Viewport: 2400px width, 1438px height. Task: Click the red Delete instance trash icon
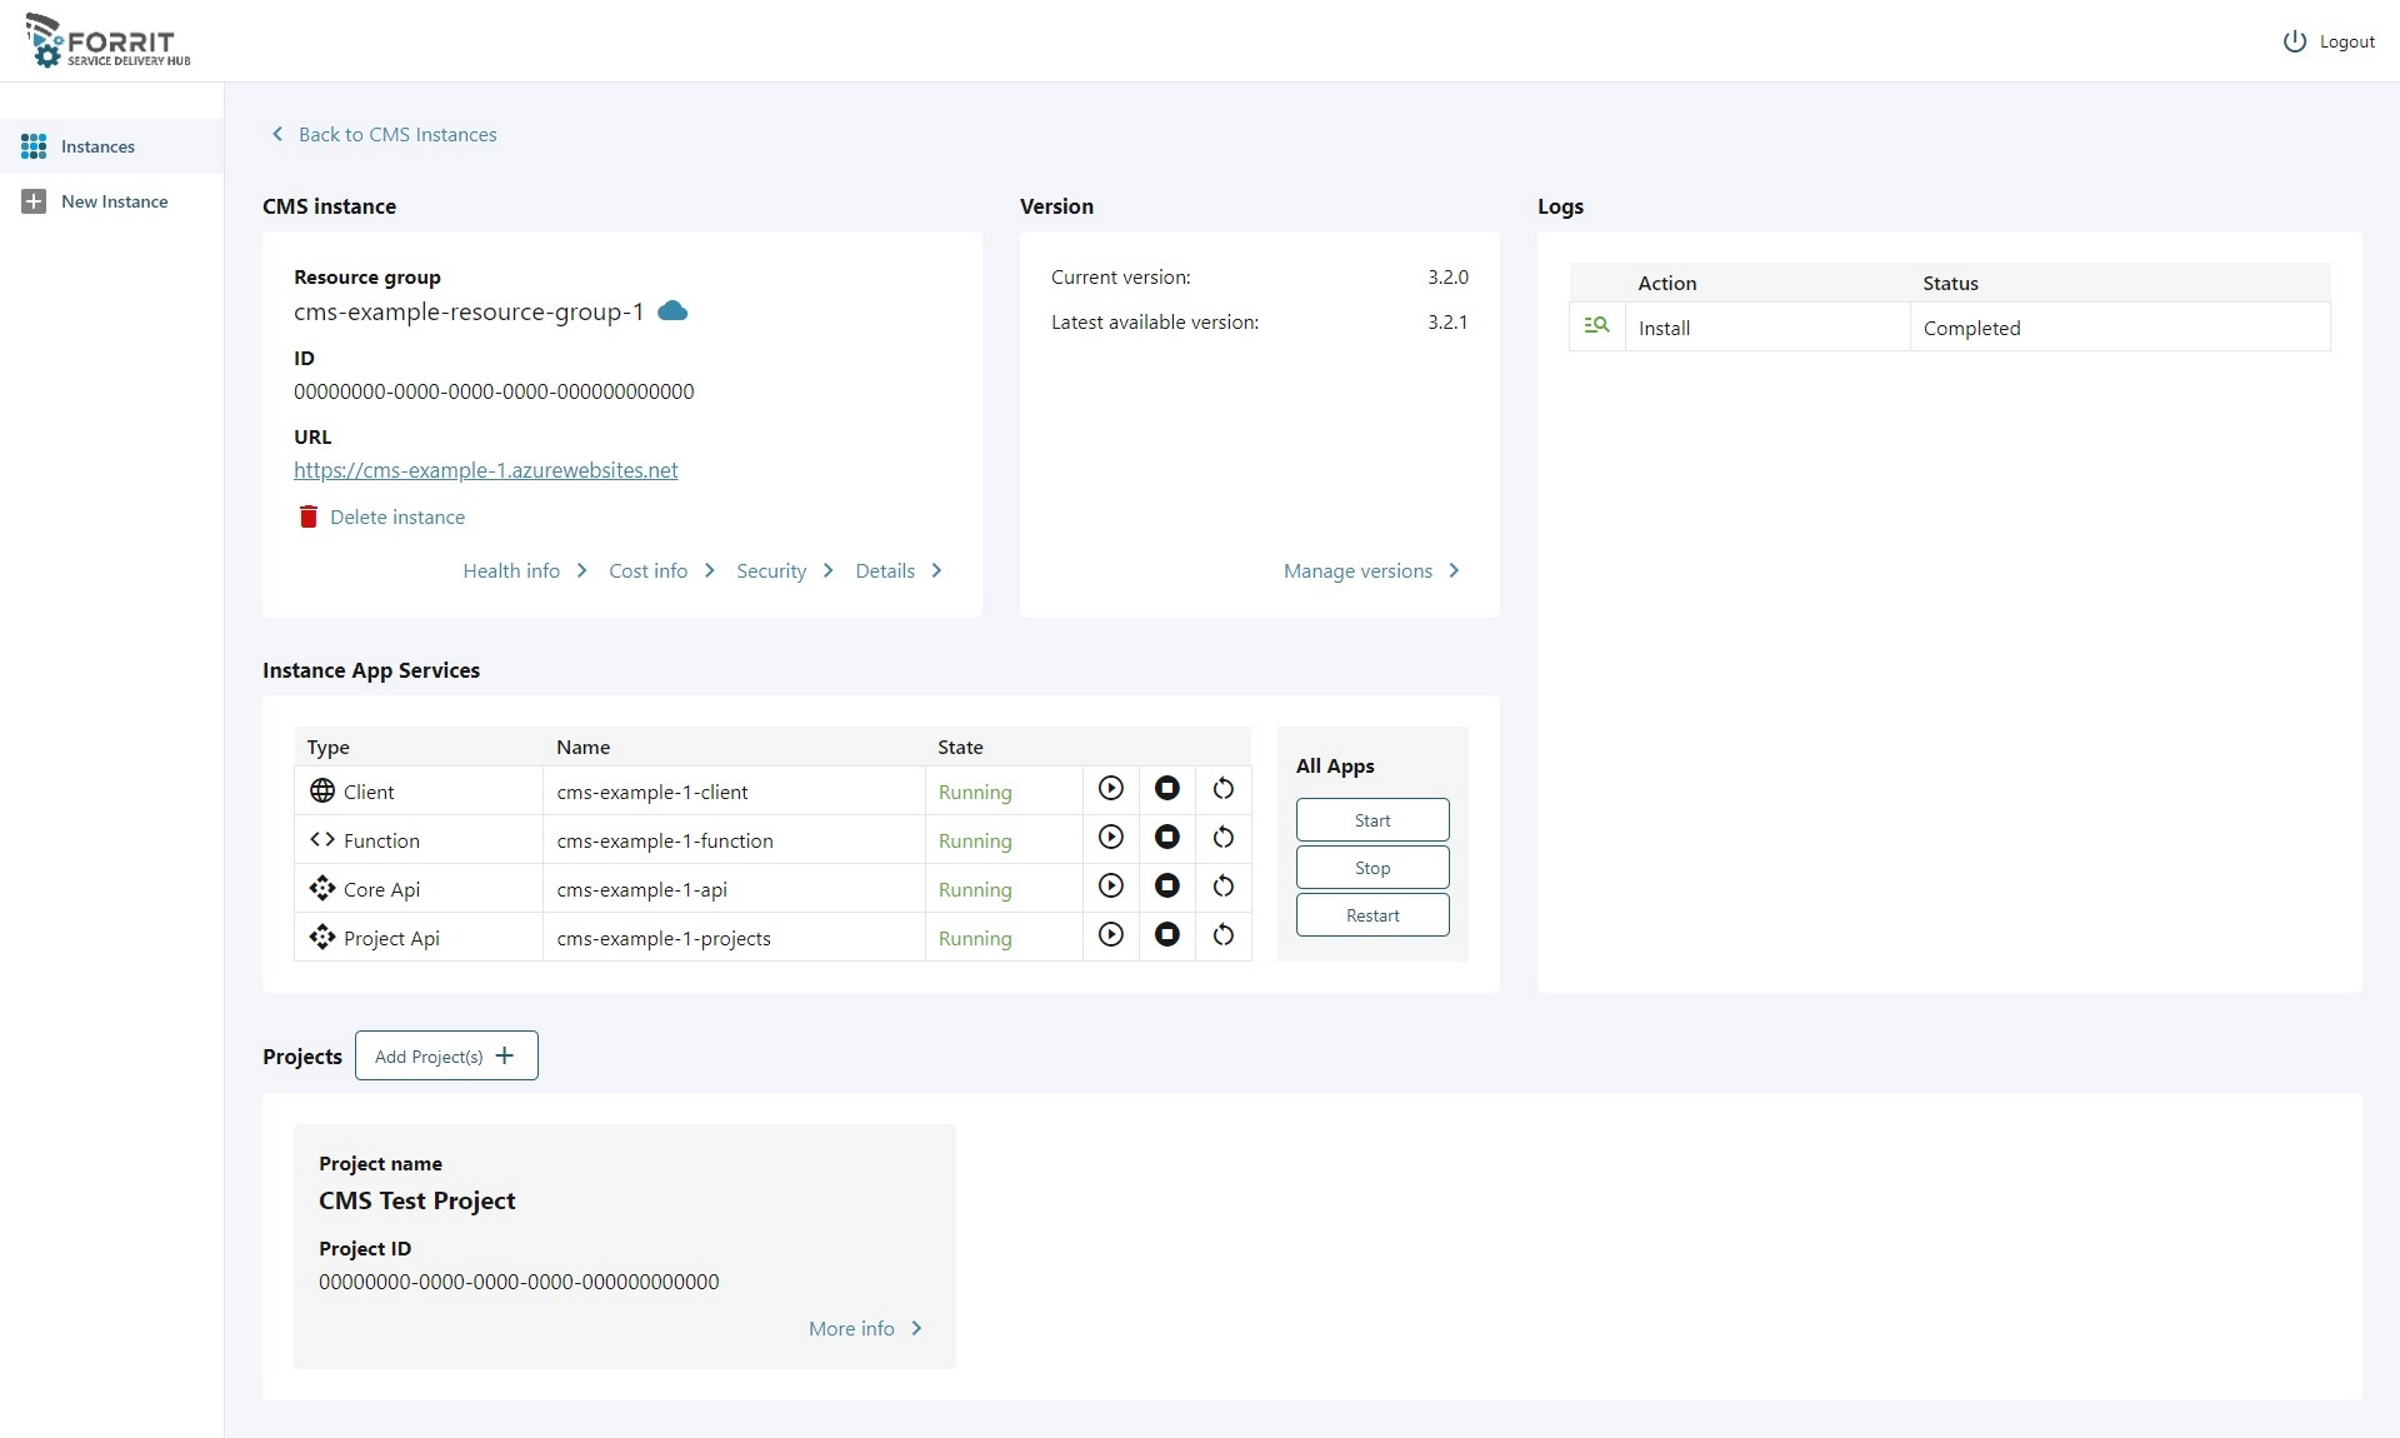click(308, 517)
